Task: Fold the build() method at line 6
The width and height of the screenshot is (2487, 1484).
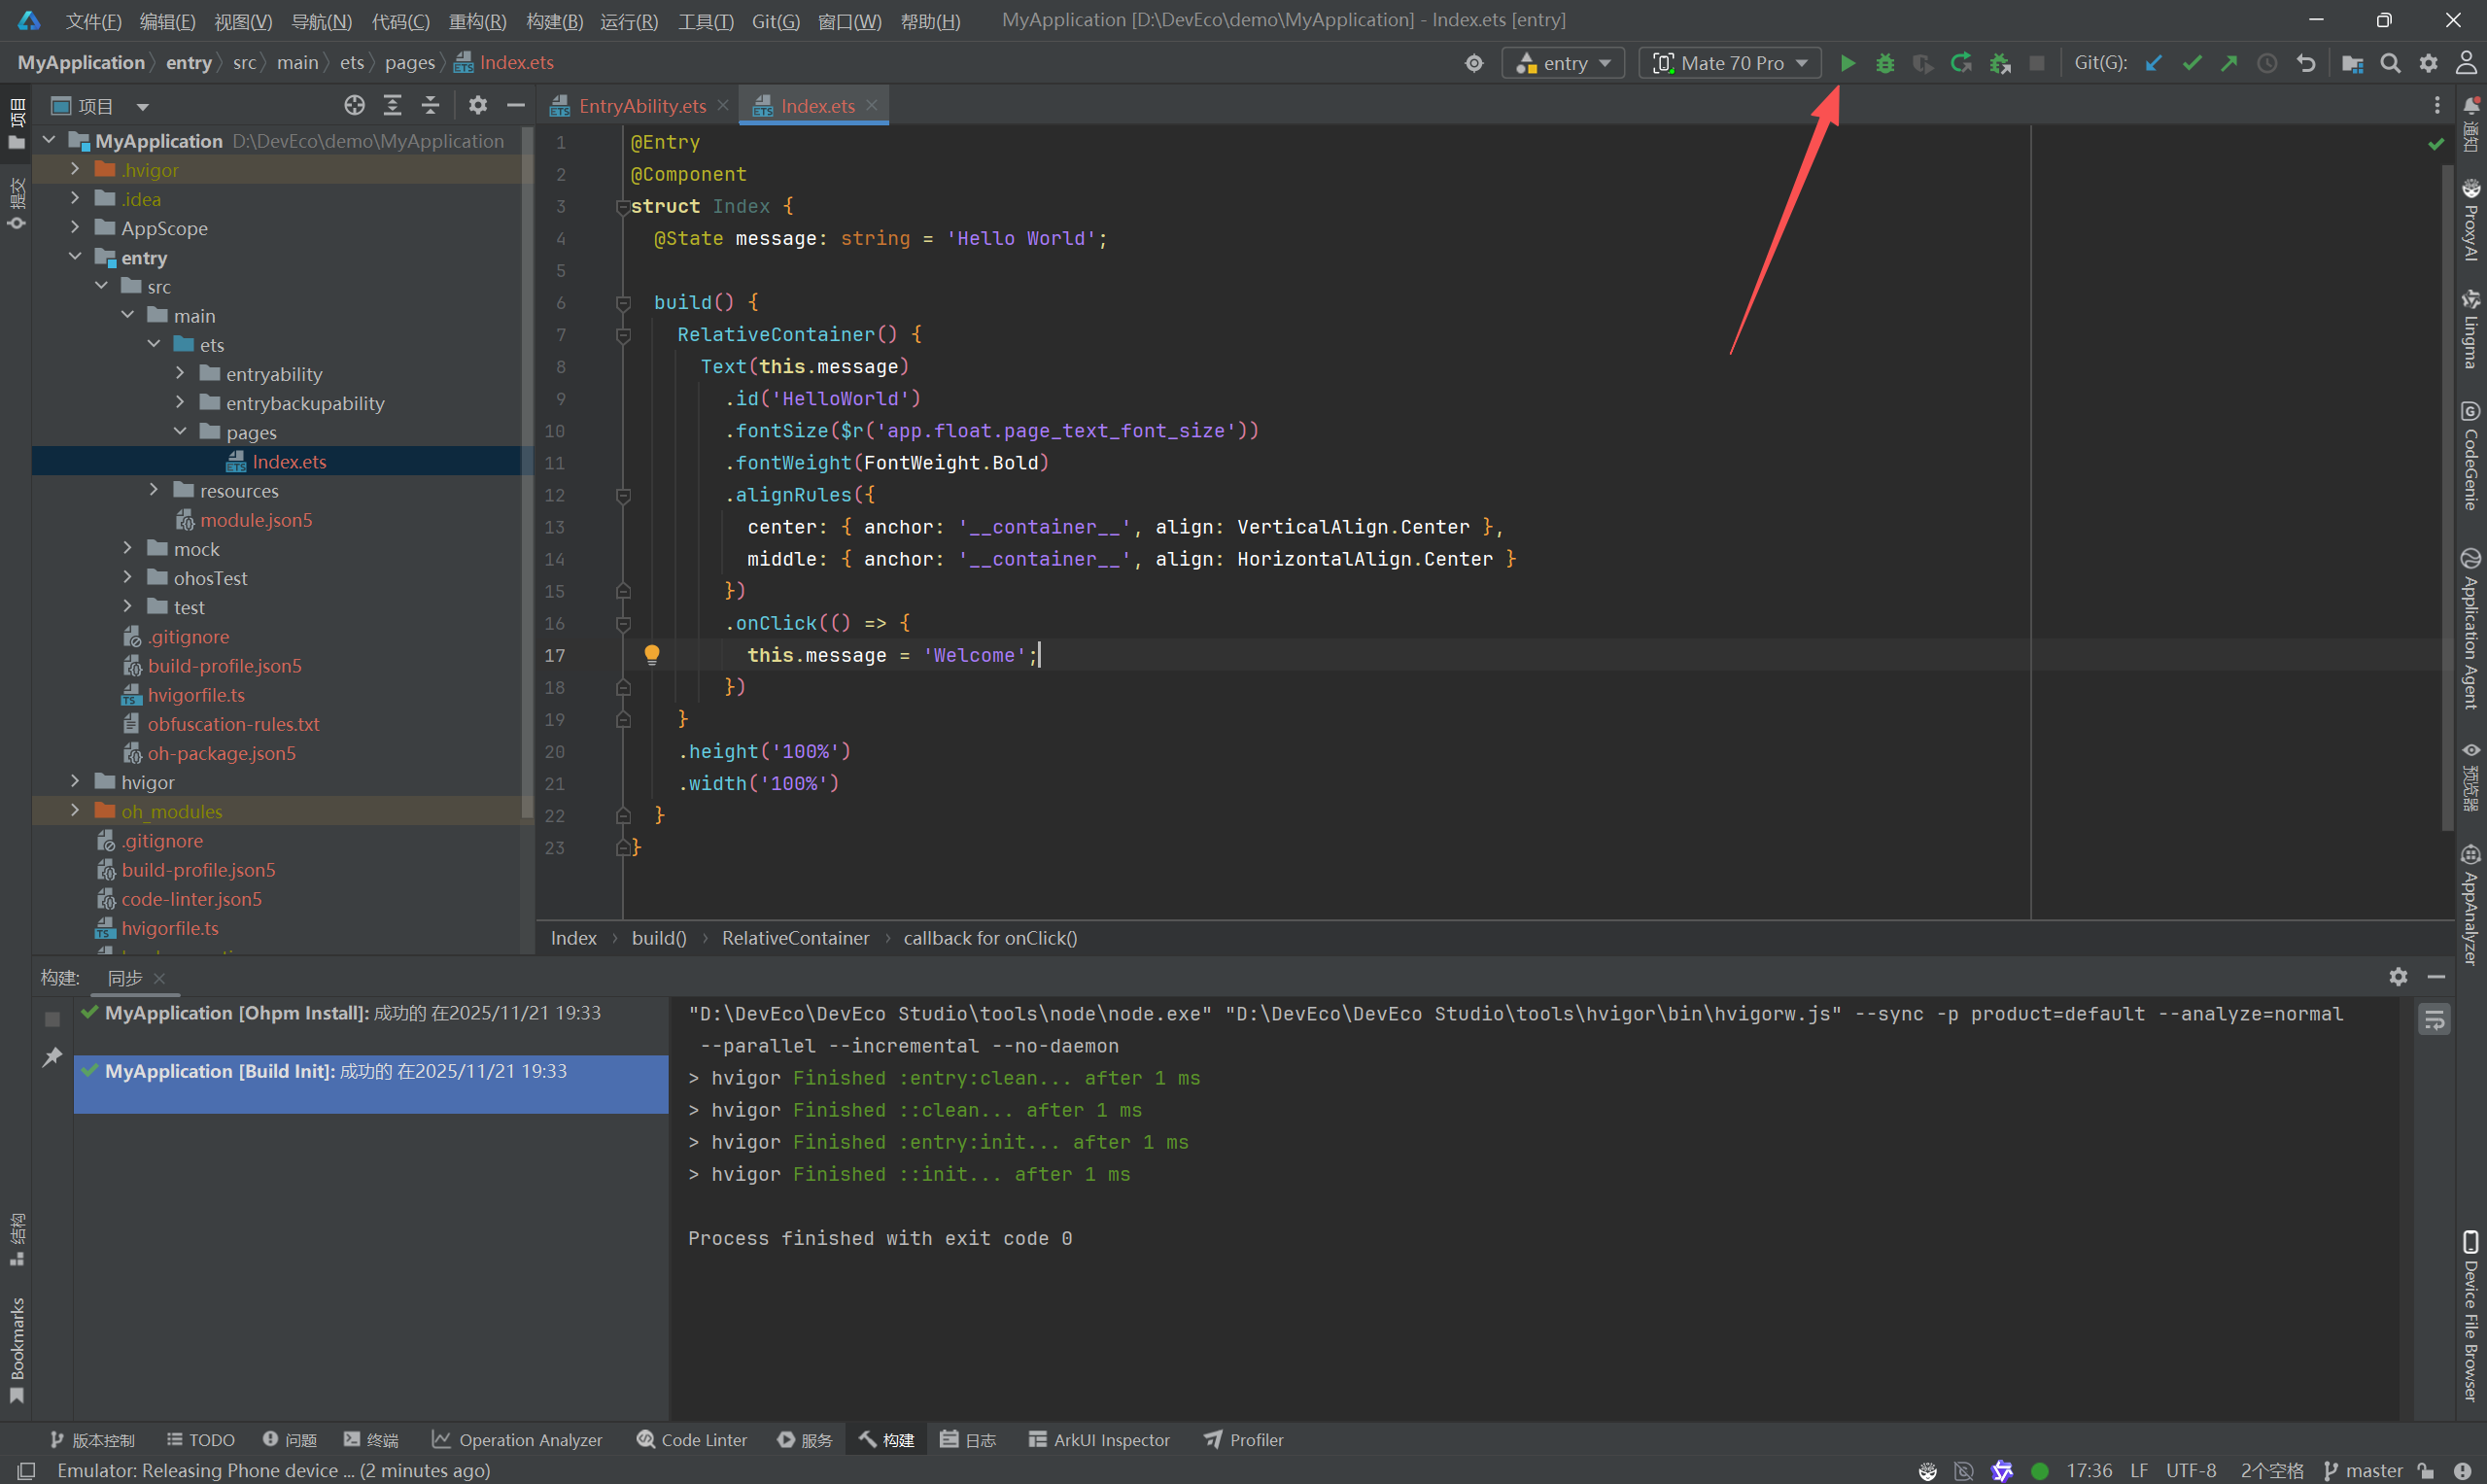Action: pyautogui.click(x=623, y=302)
